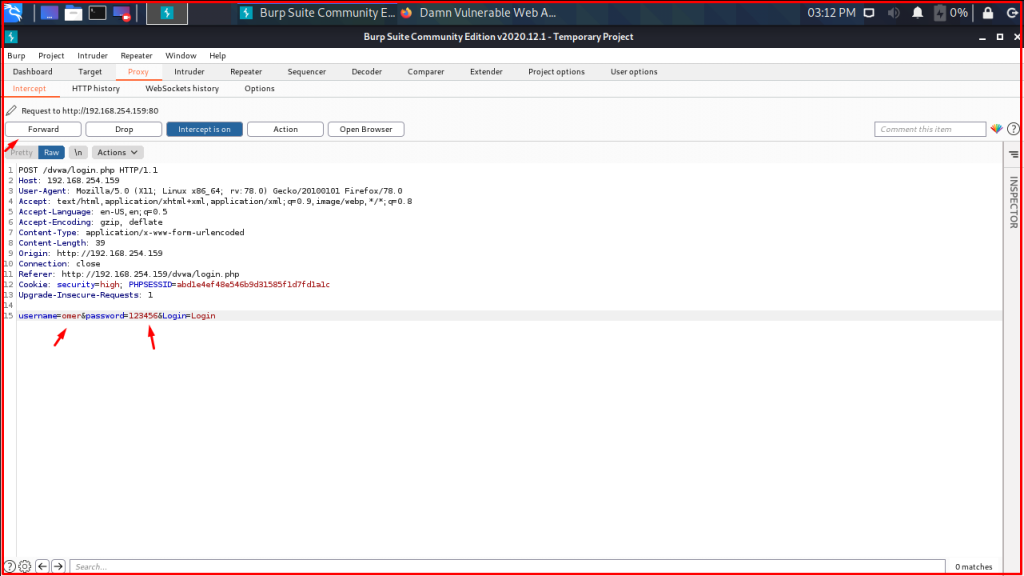The height and width of the screenshot is (576, 1024).
Task: Click inside the comment this item field
Action: tap(930, 128)
